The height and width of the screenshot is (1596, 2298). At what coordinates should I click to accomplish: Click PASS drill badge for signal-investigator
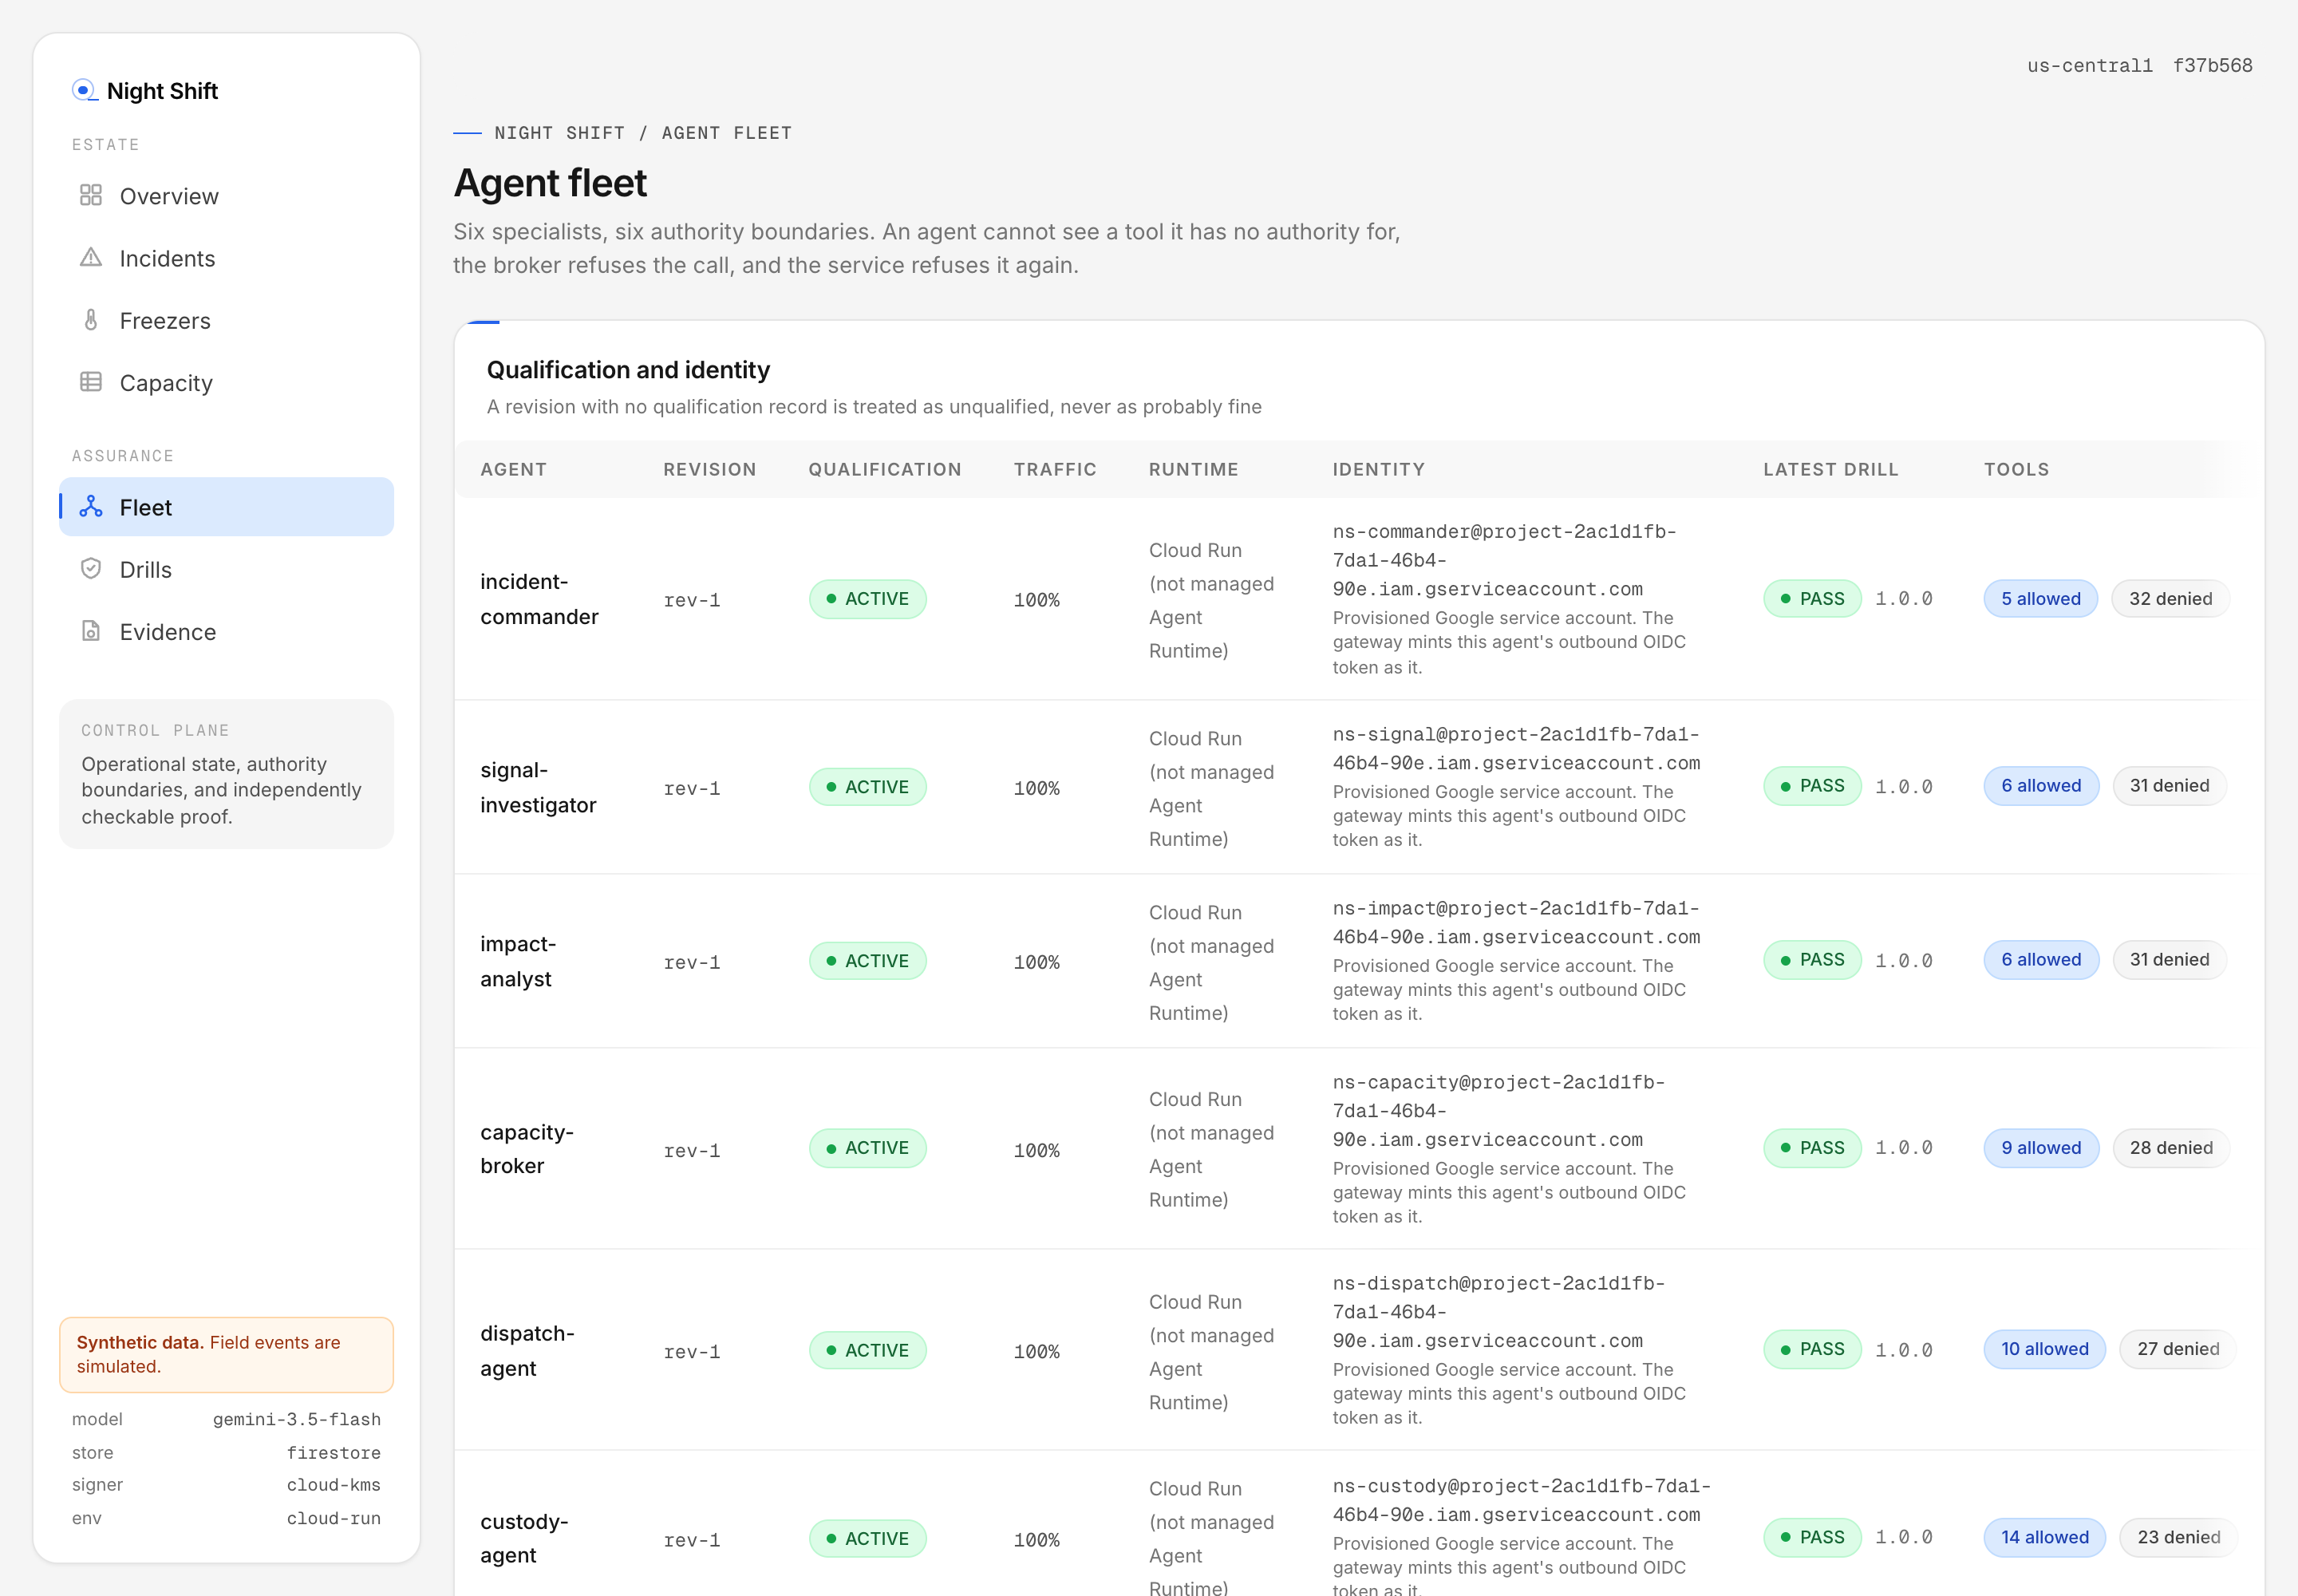coord(1812,786)
